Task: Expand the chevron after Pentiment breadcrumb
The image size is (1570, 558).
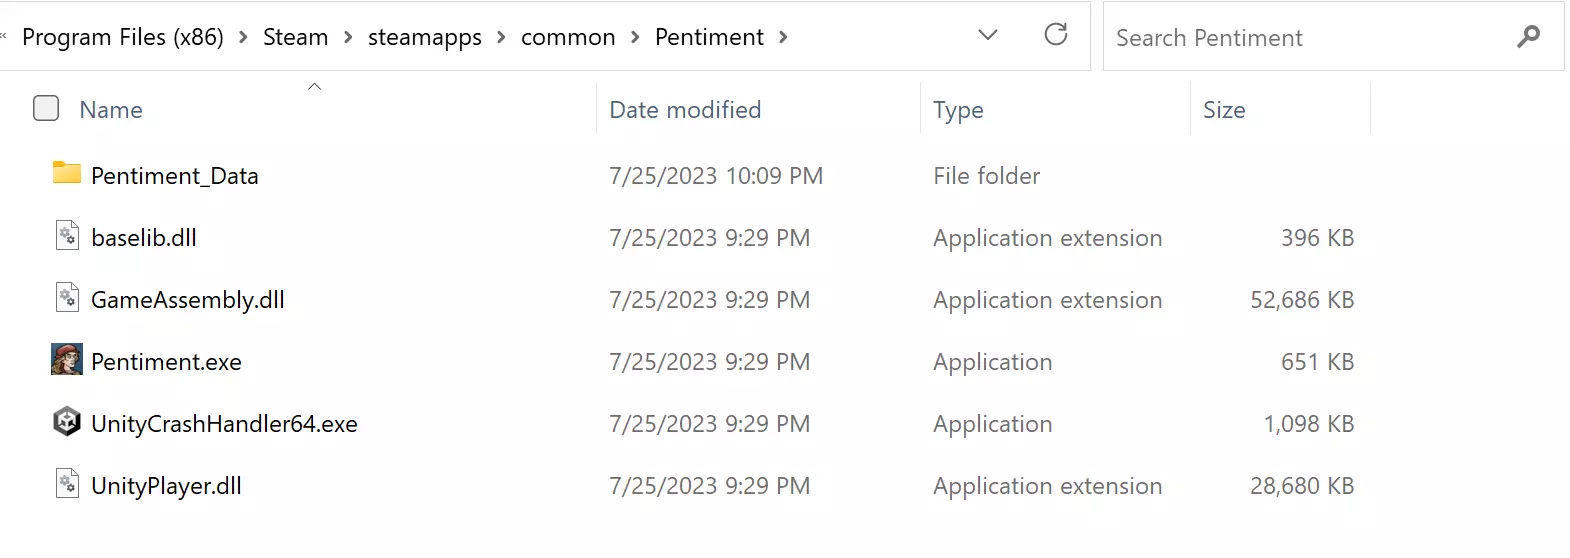Action: point(783,37)
